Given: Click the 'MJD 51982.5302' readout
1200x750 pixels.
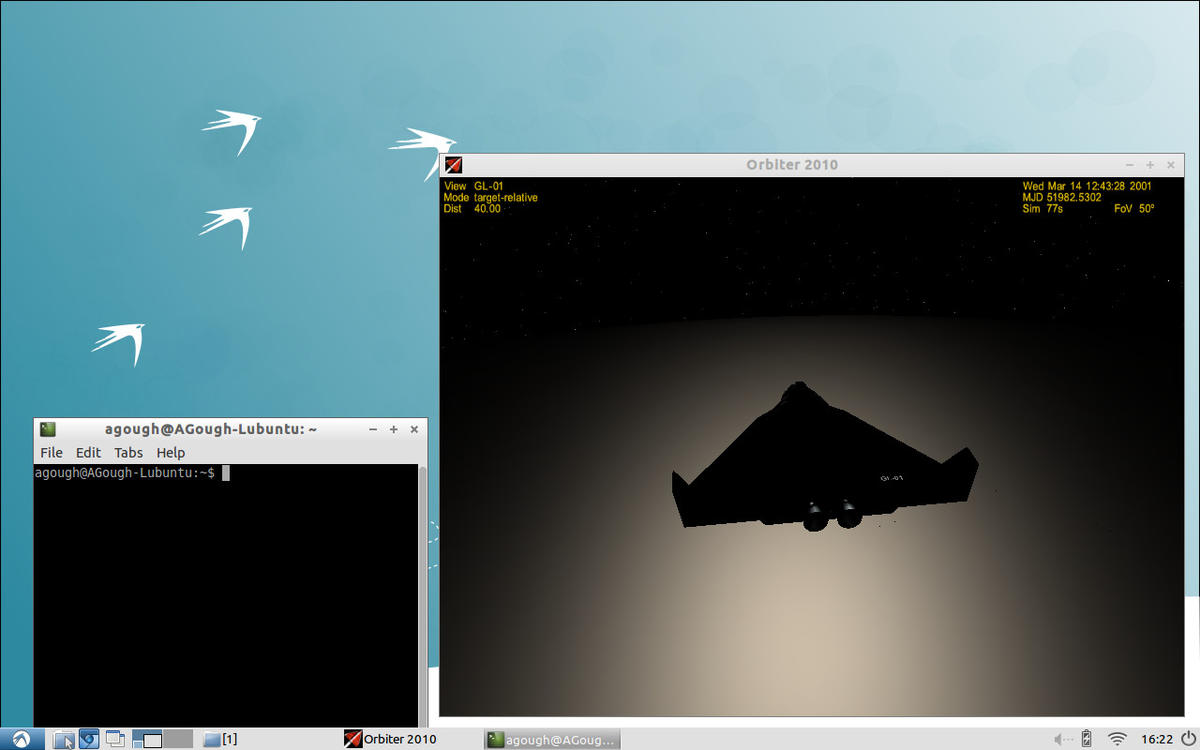Looking at the screenshot, I should point(1062,198).
